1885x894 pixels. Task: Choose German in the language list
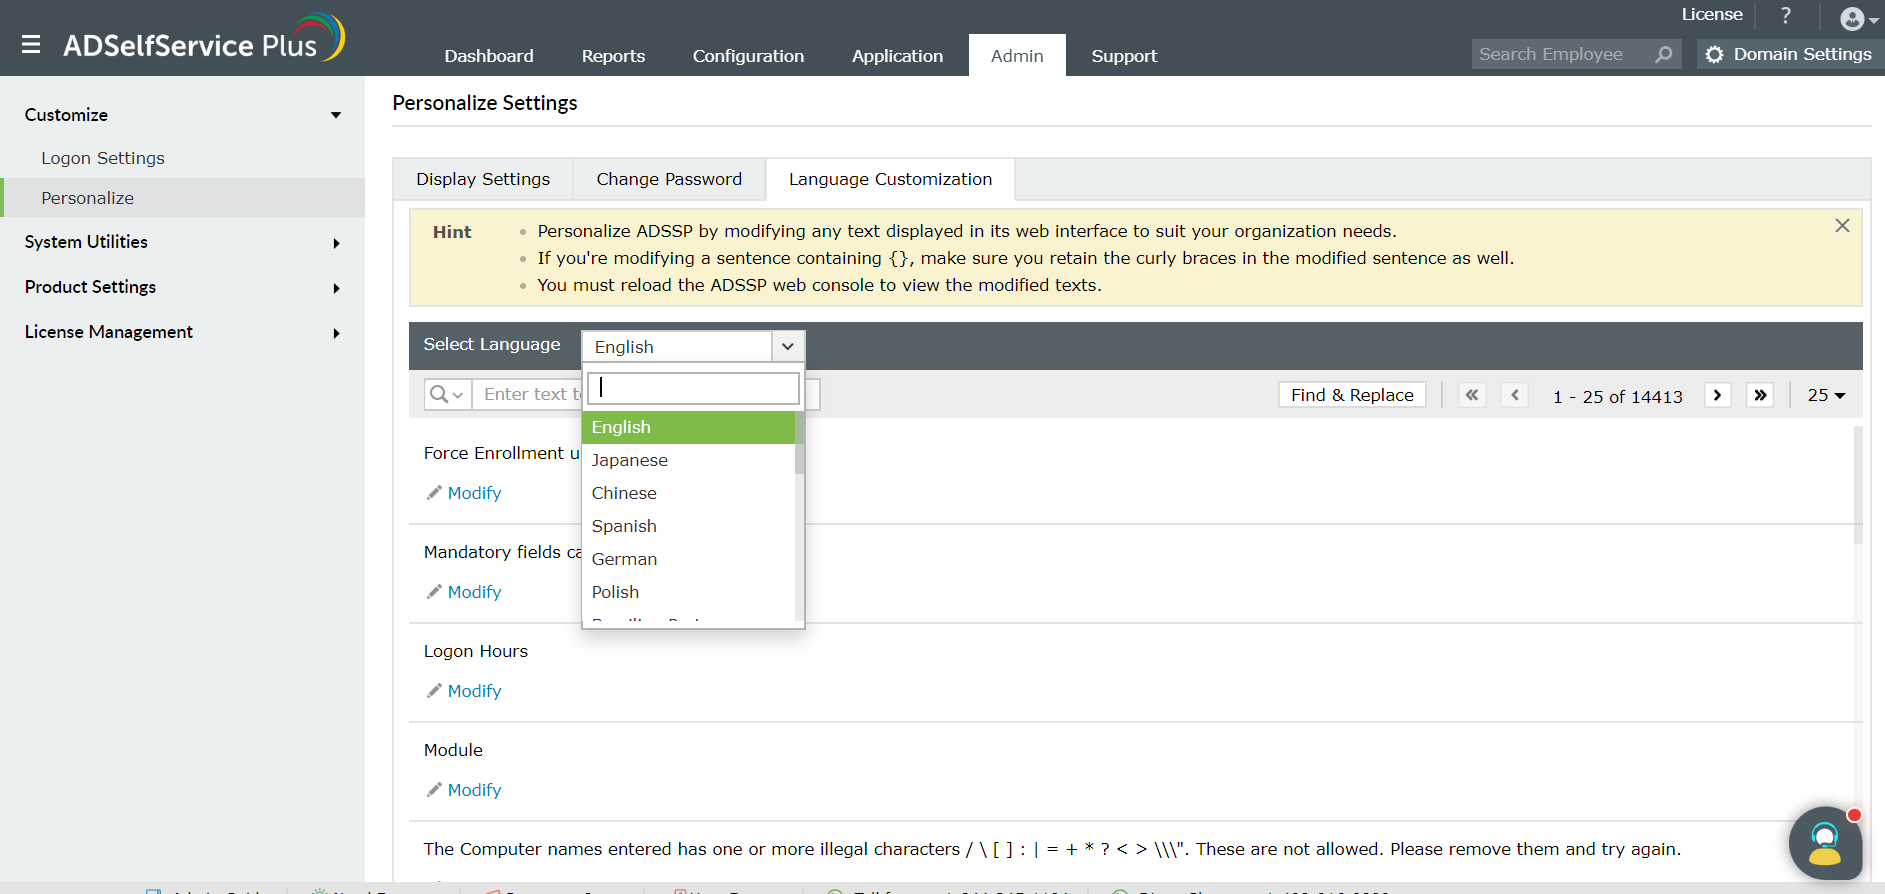(x=688, y=559)
